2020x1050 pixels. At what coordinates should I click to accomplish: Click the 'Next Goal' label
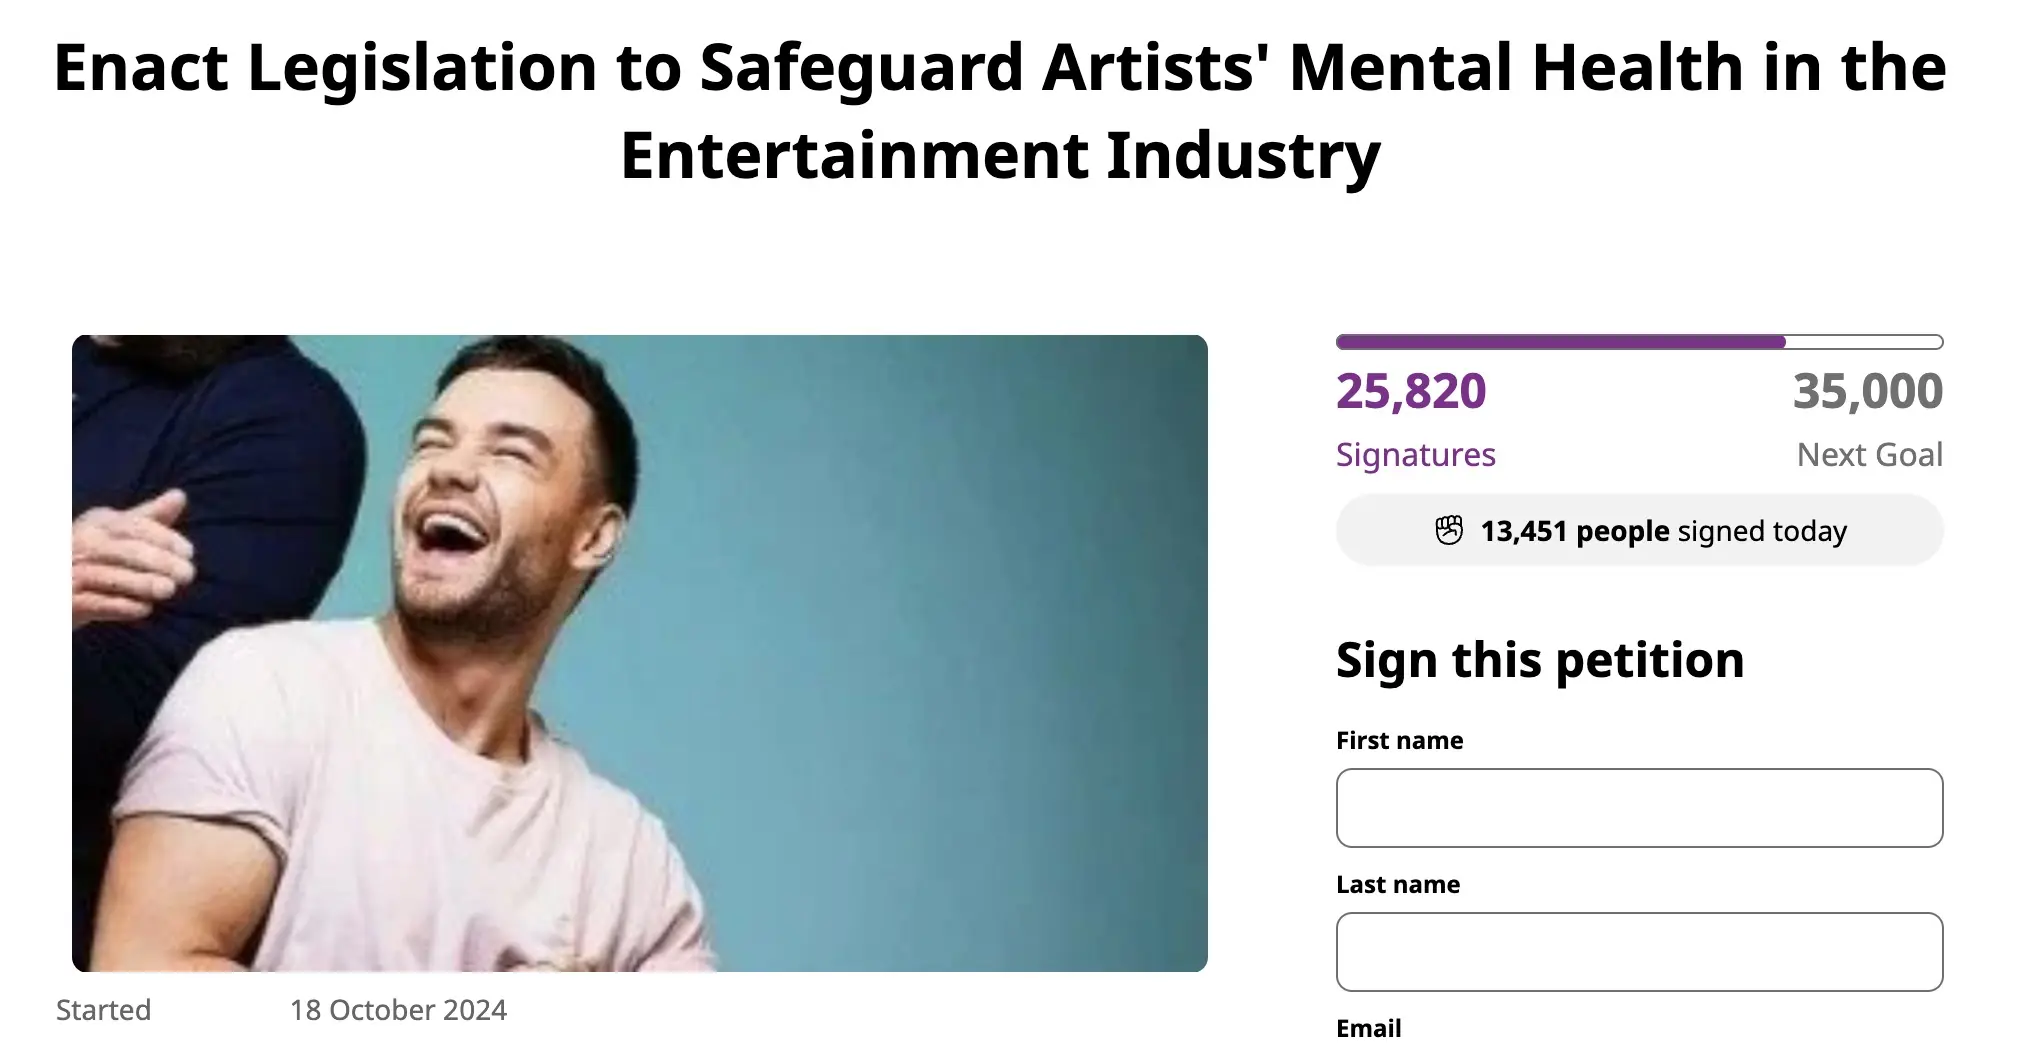[1869, 455]
